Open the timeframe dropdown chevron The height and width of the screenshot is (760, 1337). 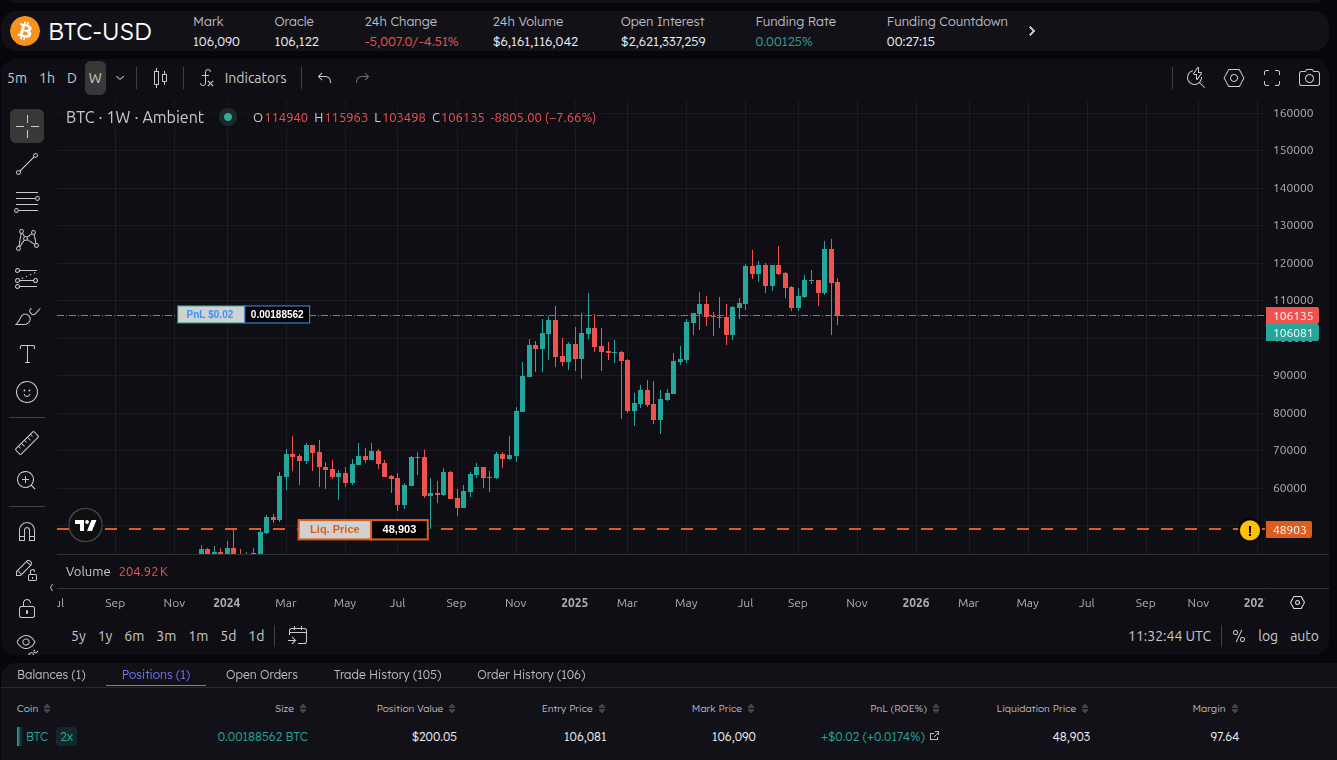click(x=118, y=77)
